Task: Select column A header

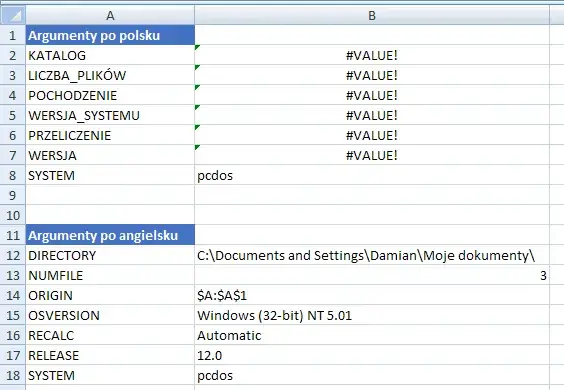Action: [110, 15]
